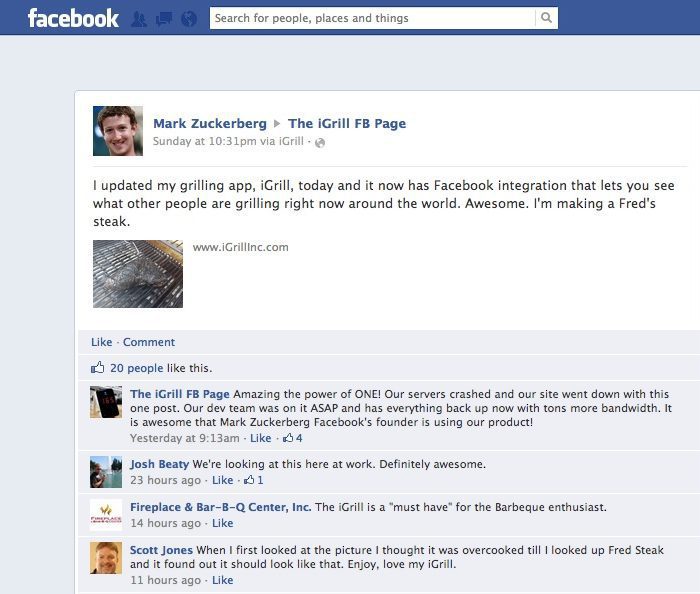Open Mark Zuckerberg's profile picture
The width and height of the screenshot is (700, 594).
coord(118,131)
